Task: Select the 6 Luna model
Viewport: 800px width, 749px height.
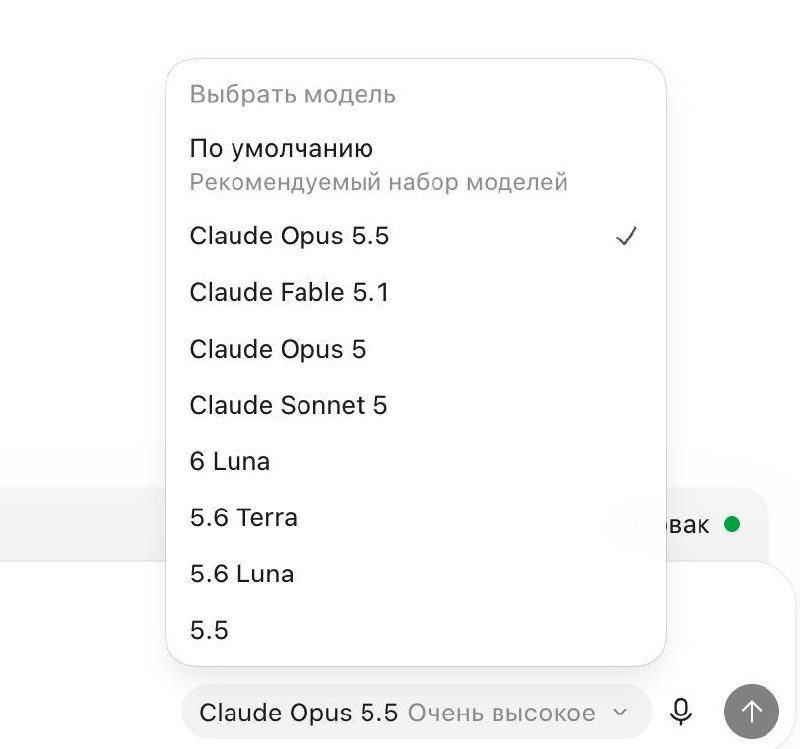Action: [416, 461]
